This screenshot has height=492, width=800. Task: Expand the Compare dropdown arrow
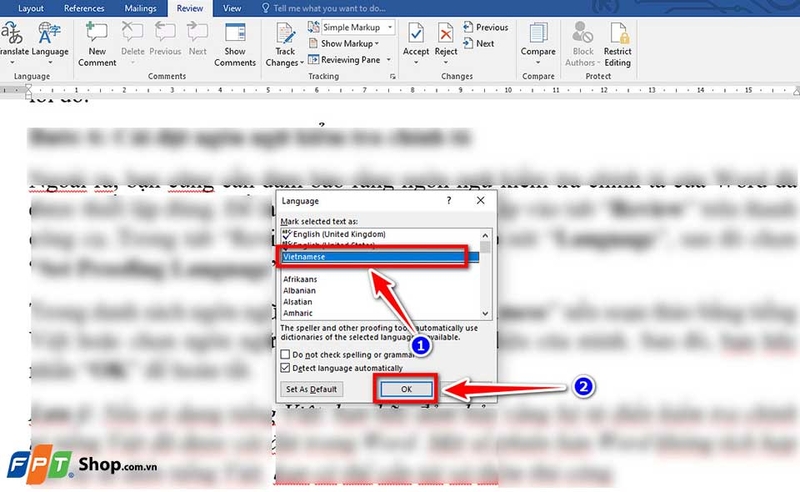point(538,62)
